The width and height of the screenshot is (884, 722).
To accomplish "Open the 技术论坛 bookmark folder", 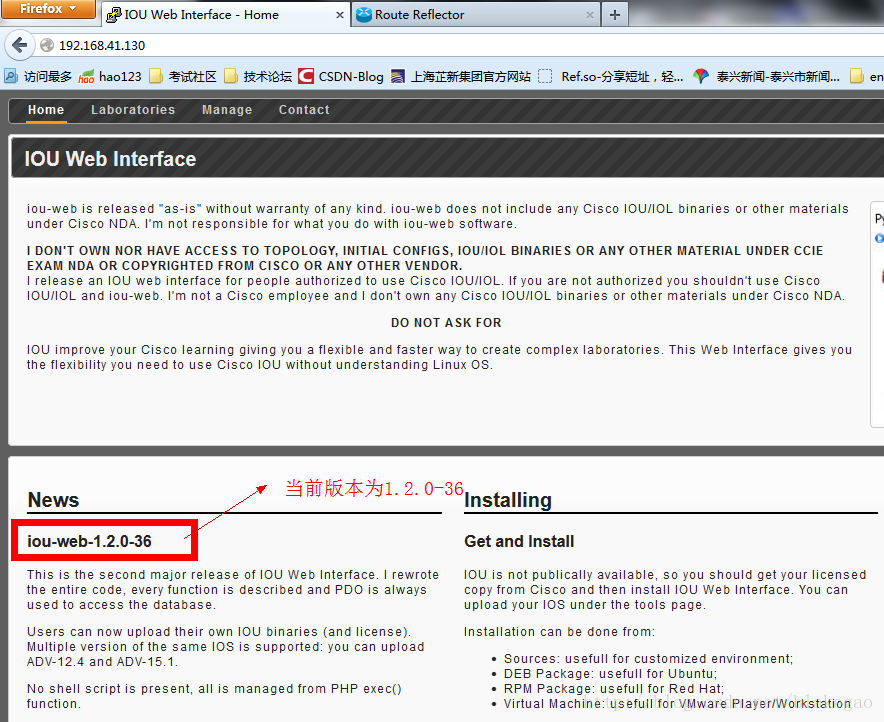I will tap(258, 76).
